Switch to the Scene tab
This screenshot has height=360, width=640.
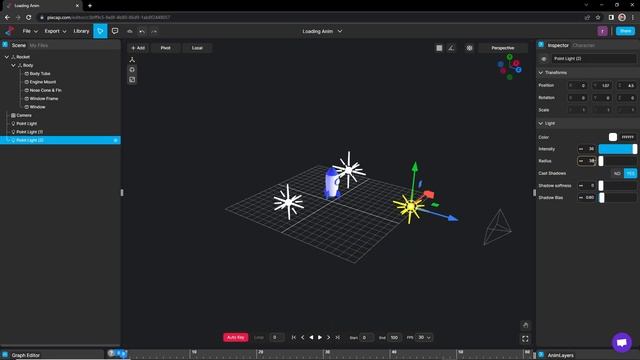coord(19,45)
